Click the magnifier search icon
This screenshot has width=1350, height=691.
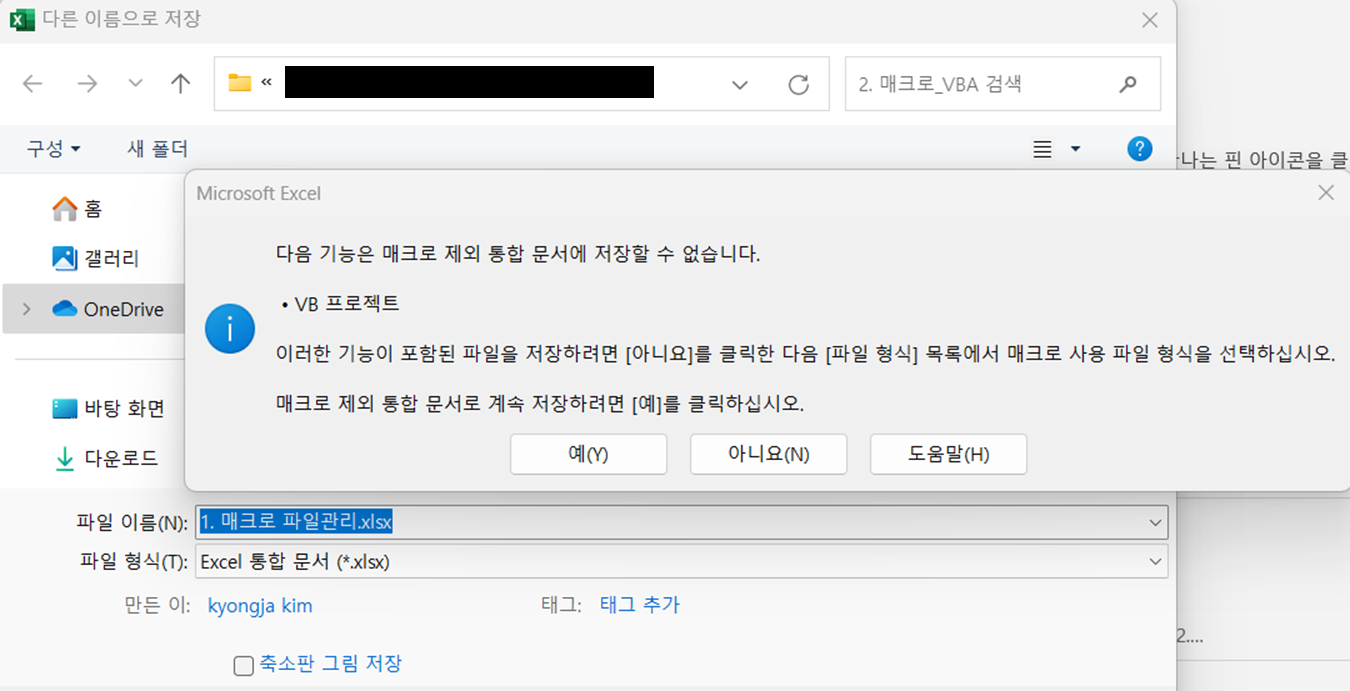click(1128, 84)
